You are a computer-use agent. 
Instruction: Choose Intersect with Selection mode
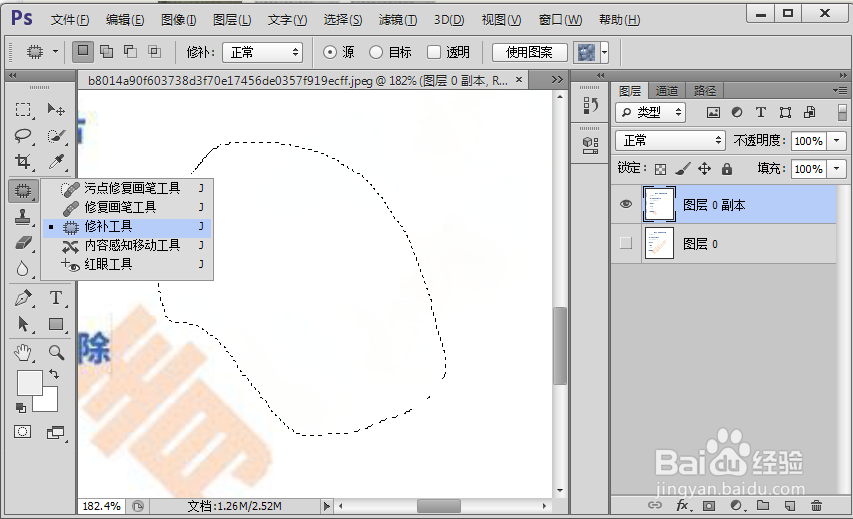tap(155, 52)
